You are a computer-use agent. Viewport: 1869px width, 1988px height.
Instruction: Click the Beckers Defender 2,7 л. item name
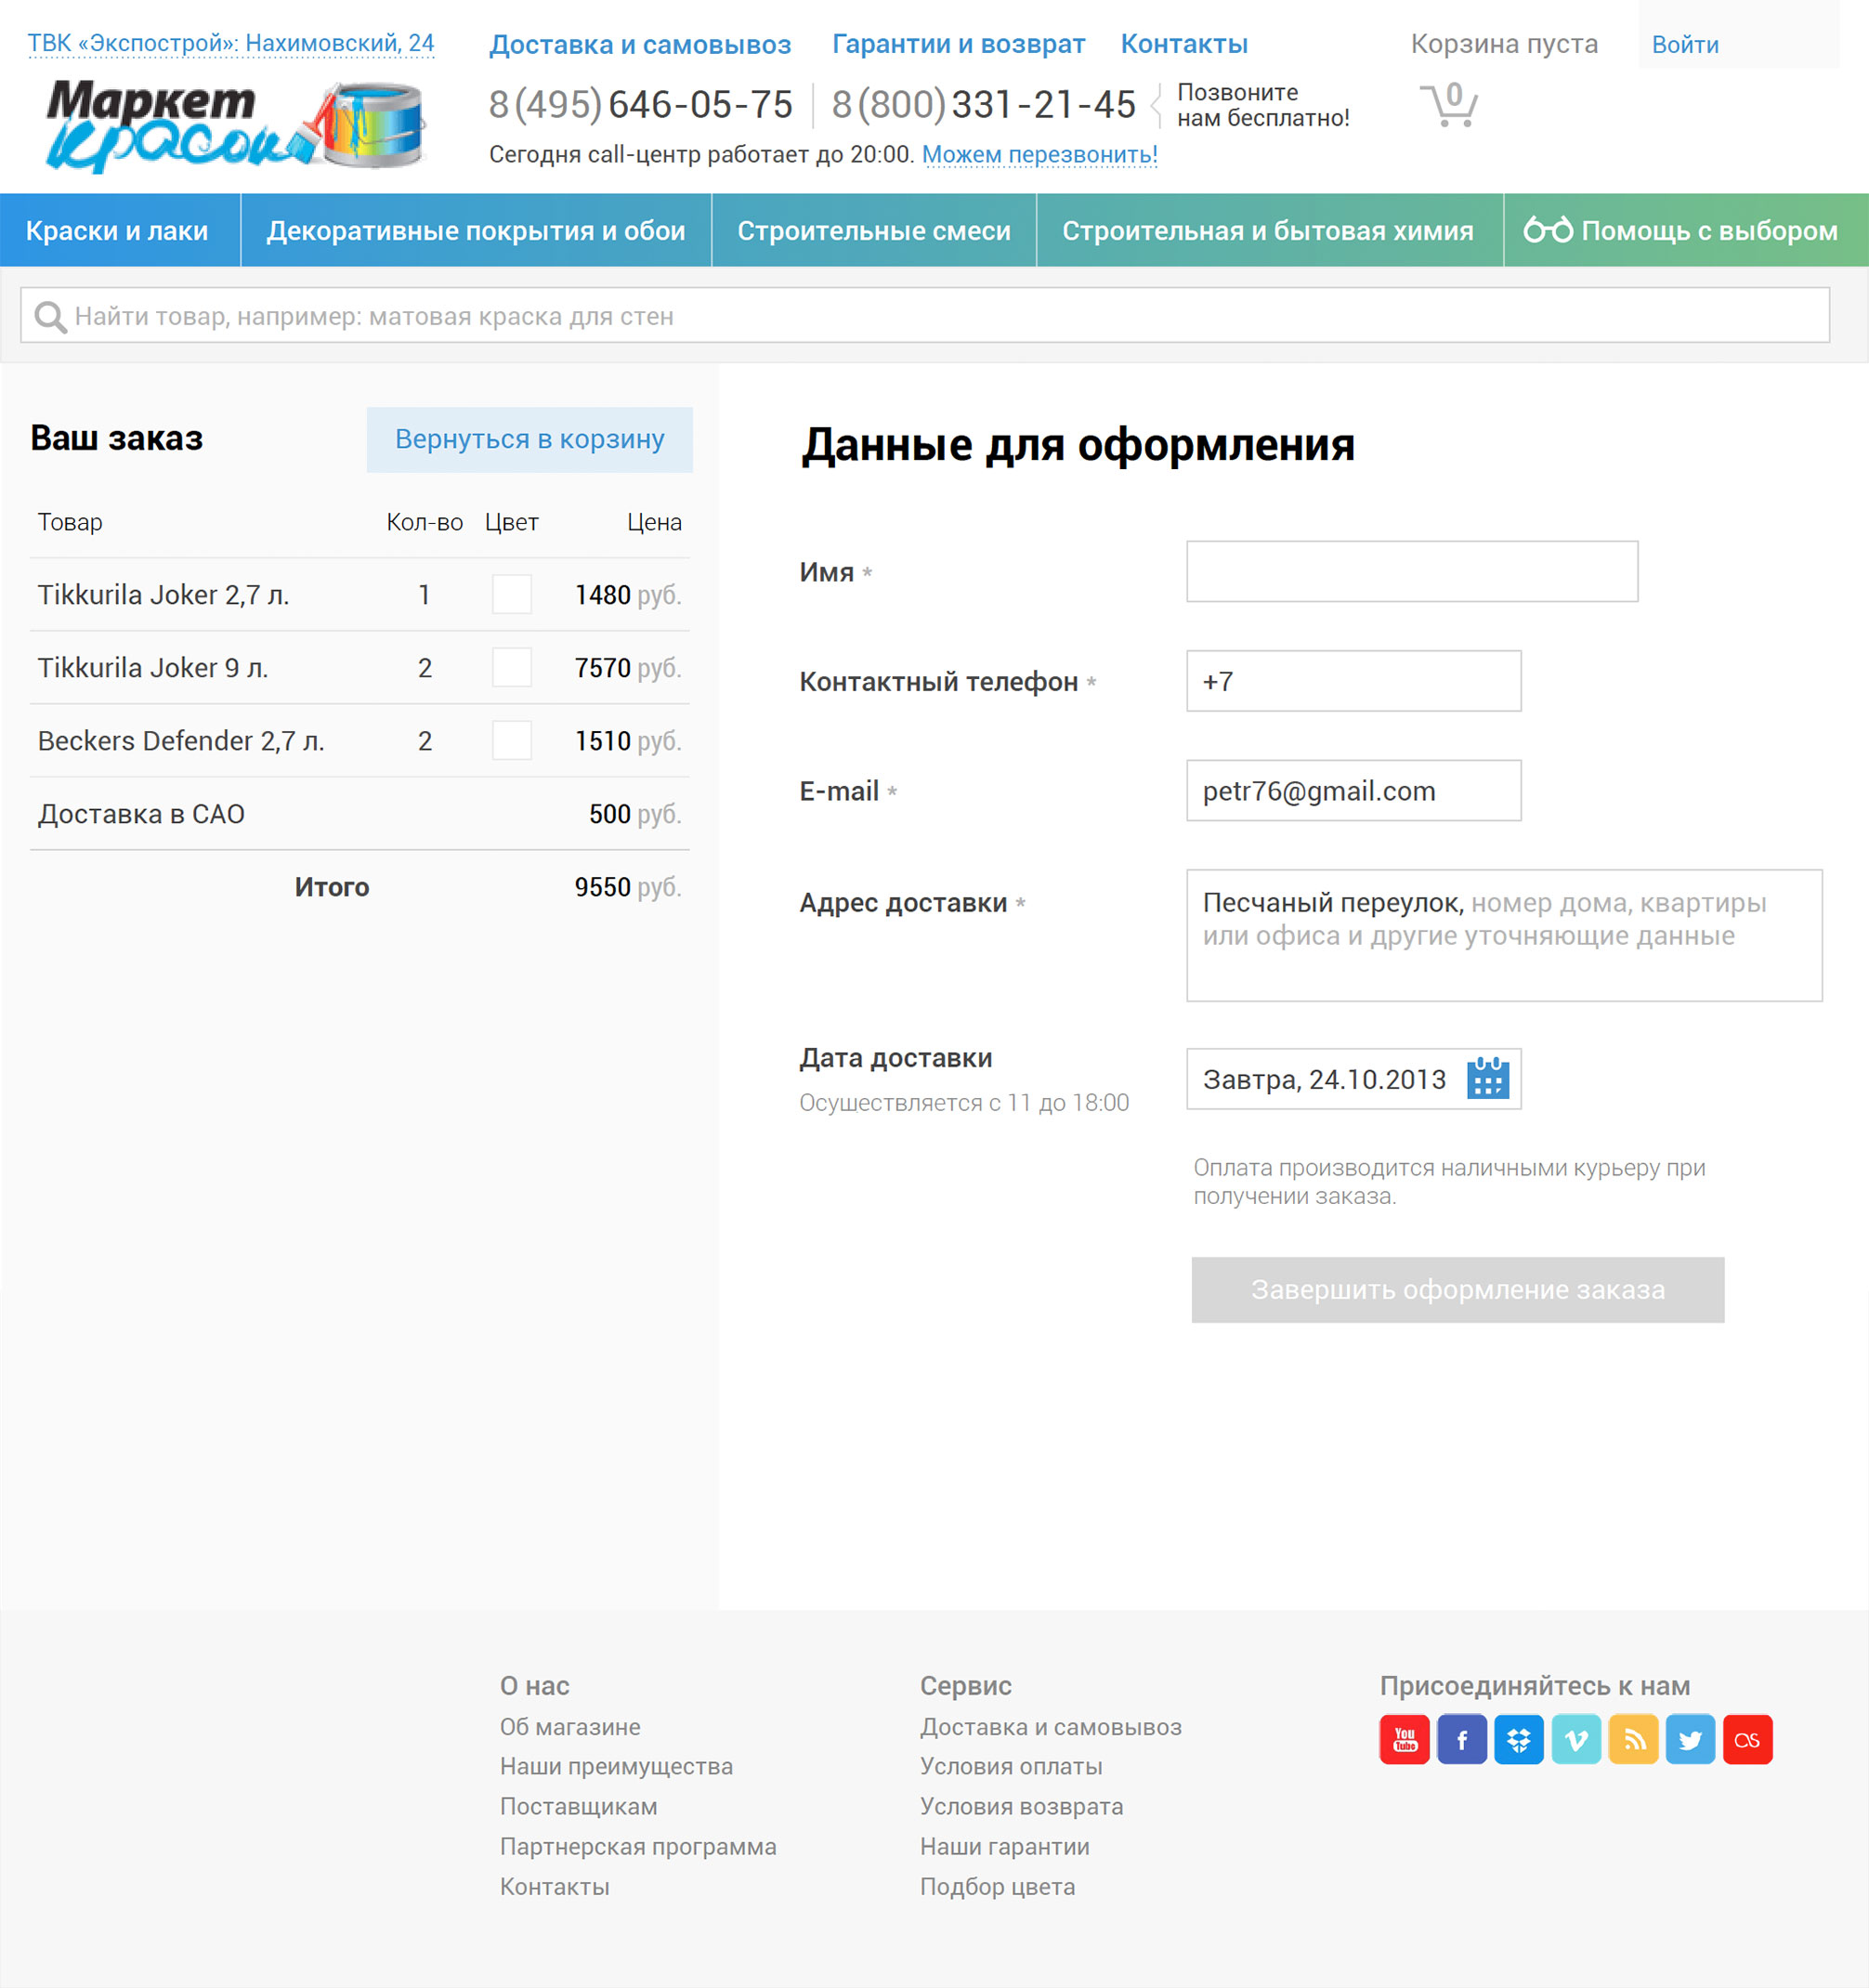click(x=181, y=741)
